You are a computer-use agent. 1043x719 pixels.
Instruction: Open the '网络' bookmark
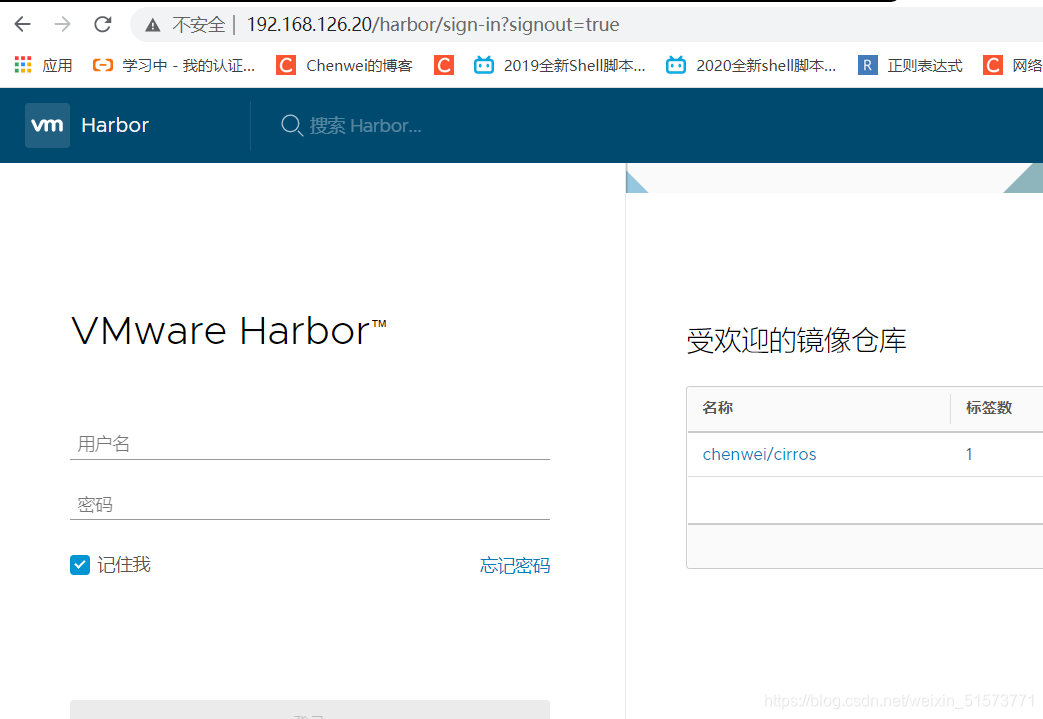[1012, 65]
